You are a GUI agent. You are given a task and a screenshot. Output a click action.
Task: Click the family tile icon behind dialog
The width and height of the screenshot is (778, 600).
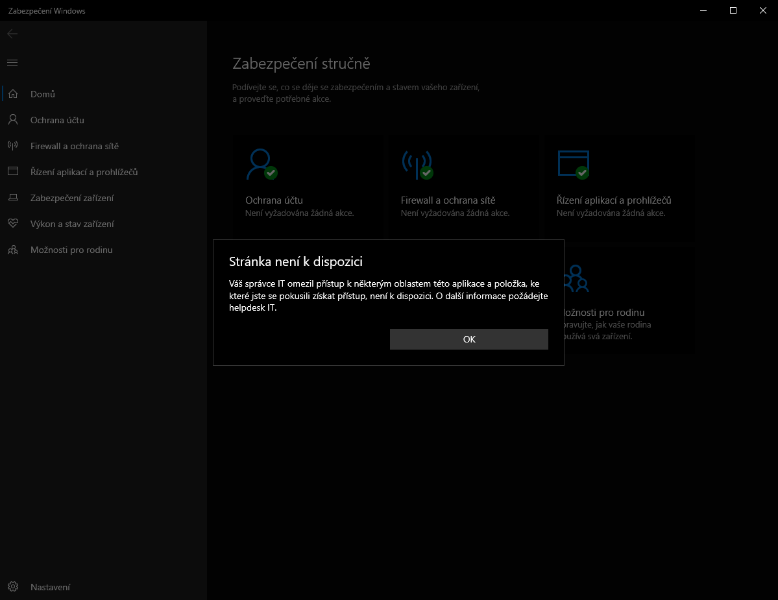click(577, 278)
